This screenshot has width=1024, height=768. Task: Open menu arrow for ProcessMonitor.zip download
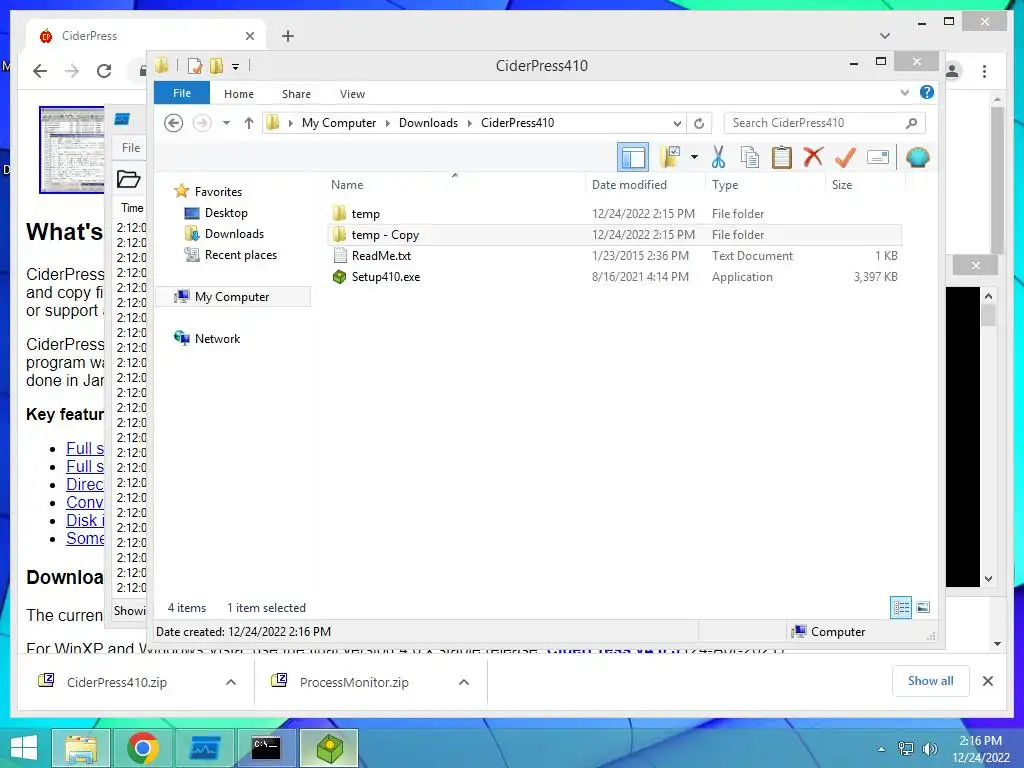pos(464,682)
